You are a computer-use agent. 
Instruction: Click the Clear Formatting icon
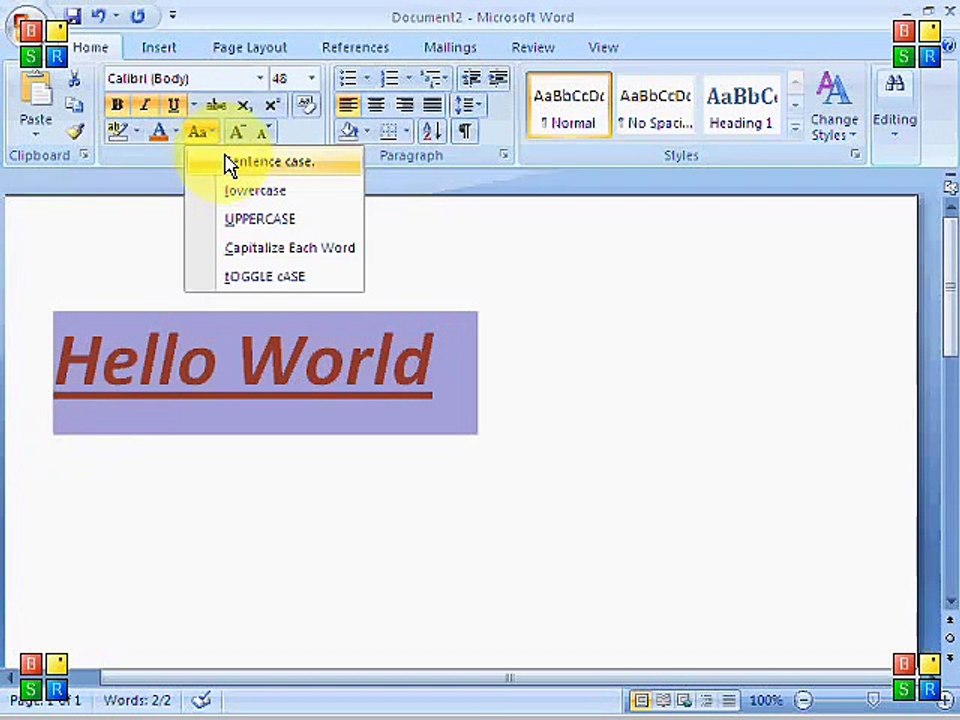coord(306,105)
